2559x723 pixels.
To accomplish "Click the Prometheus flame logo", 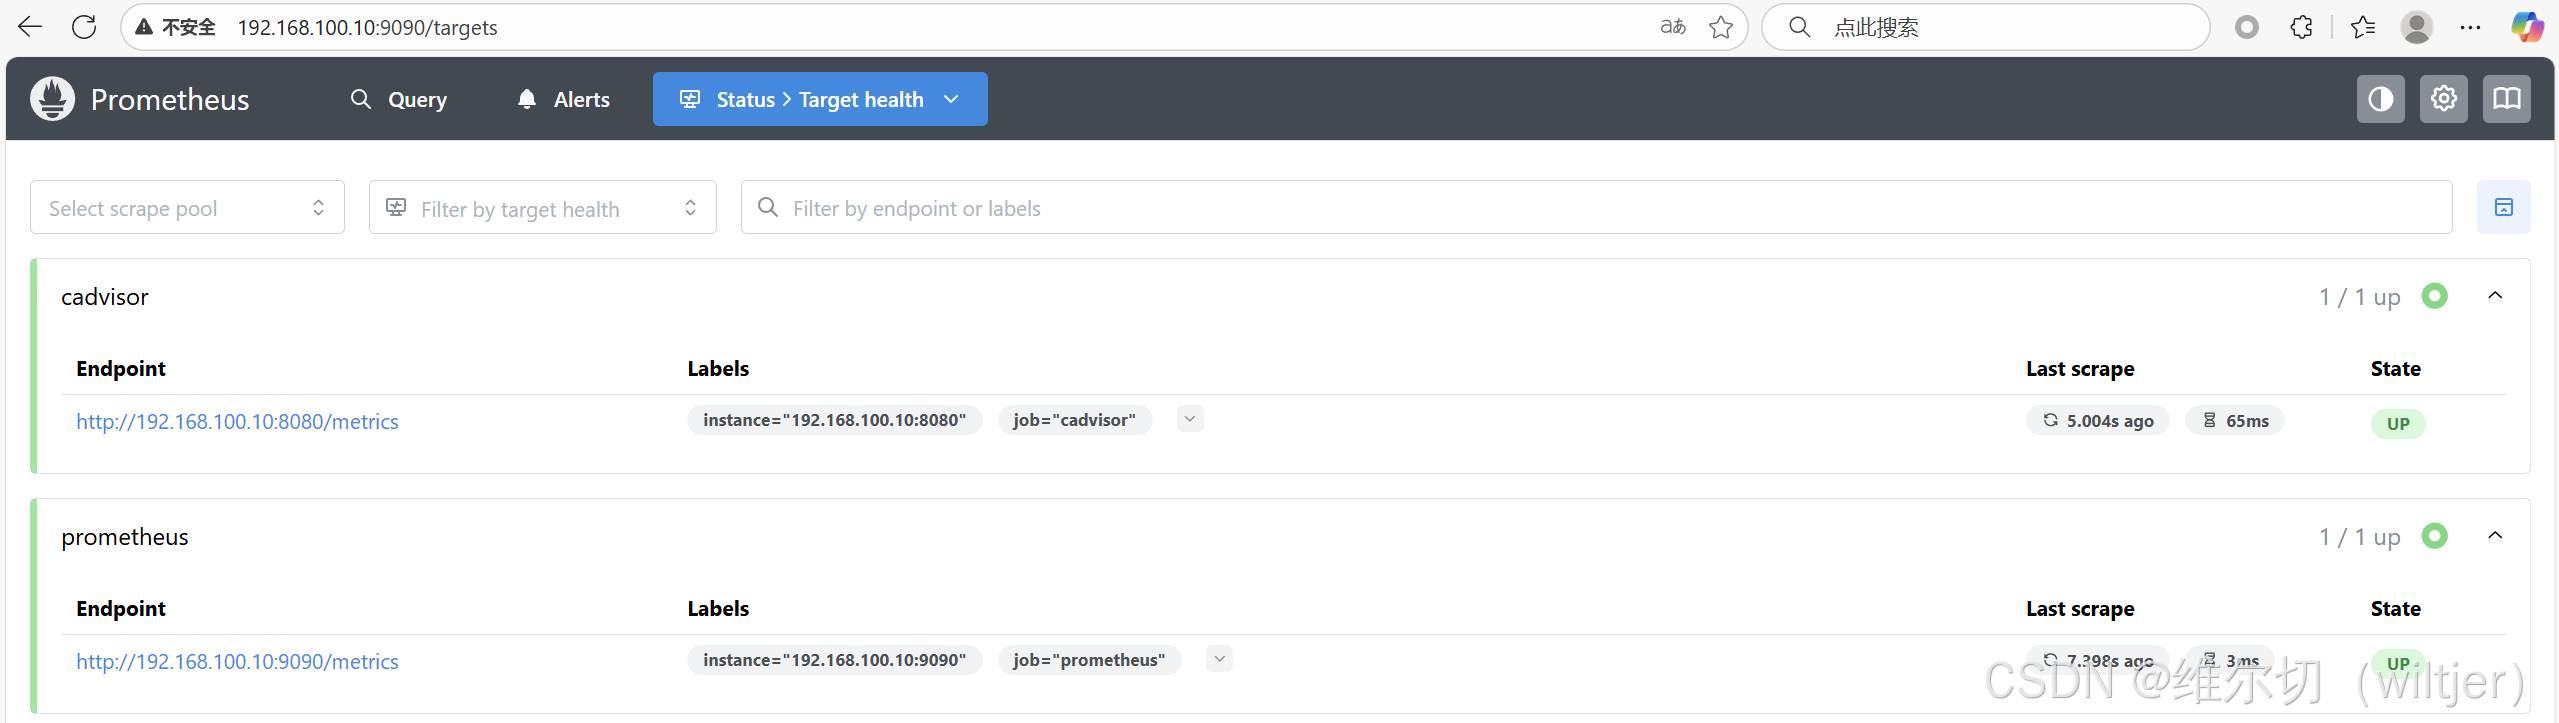I will coord(52,99).
